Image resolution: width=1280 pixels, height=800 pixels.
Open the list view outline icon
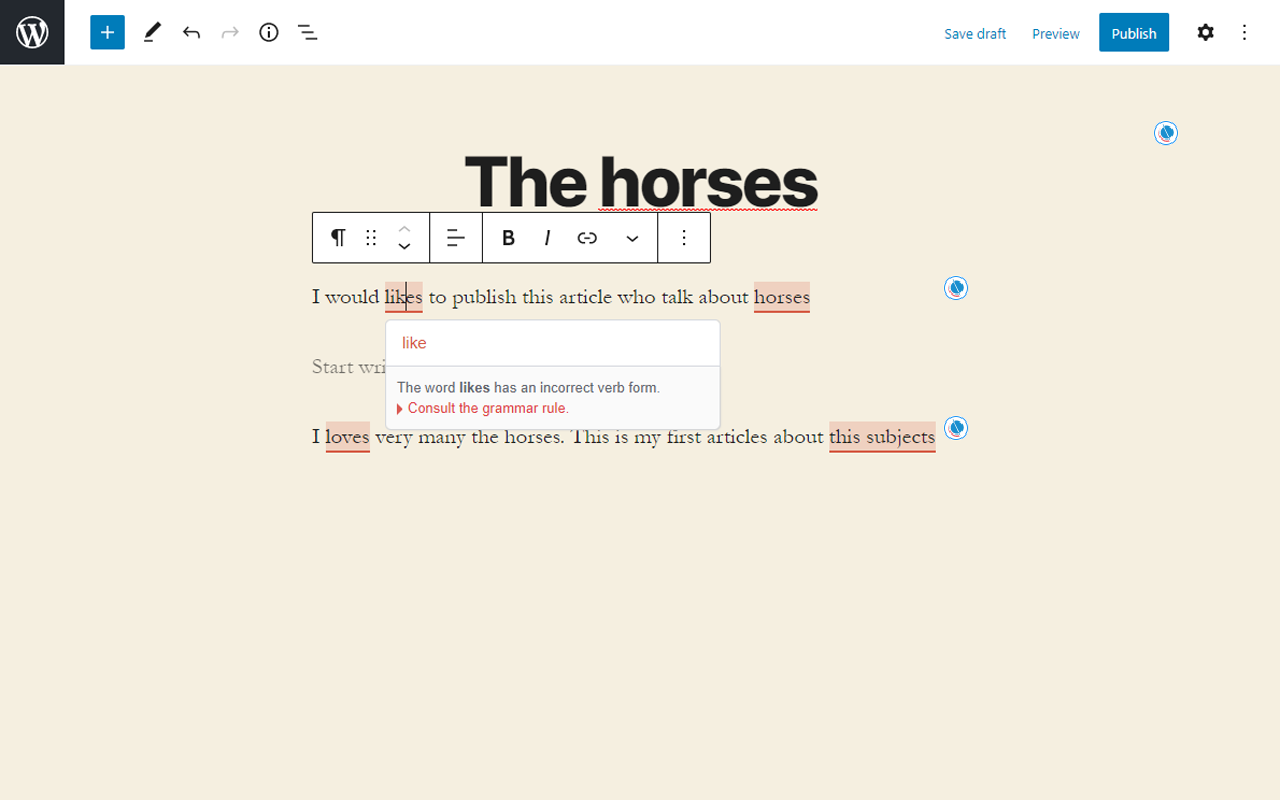308,32
